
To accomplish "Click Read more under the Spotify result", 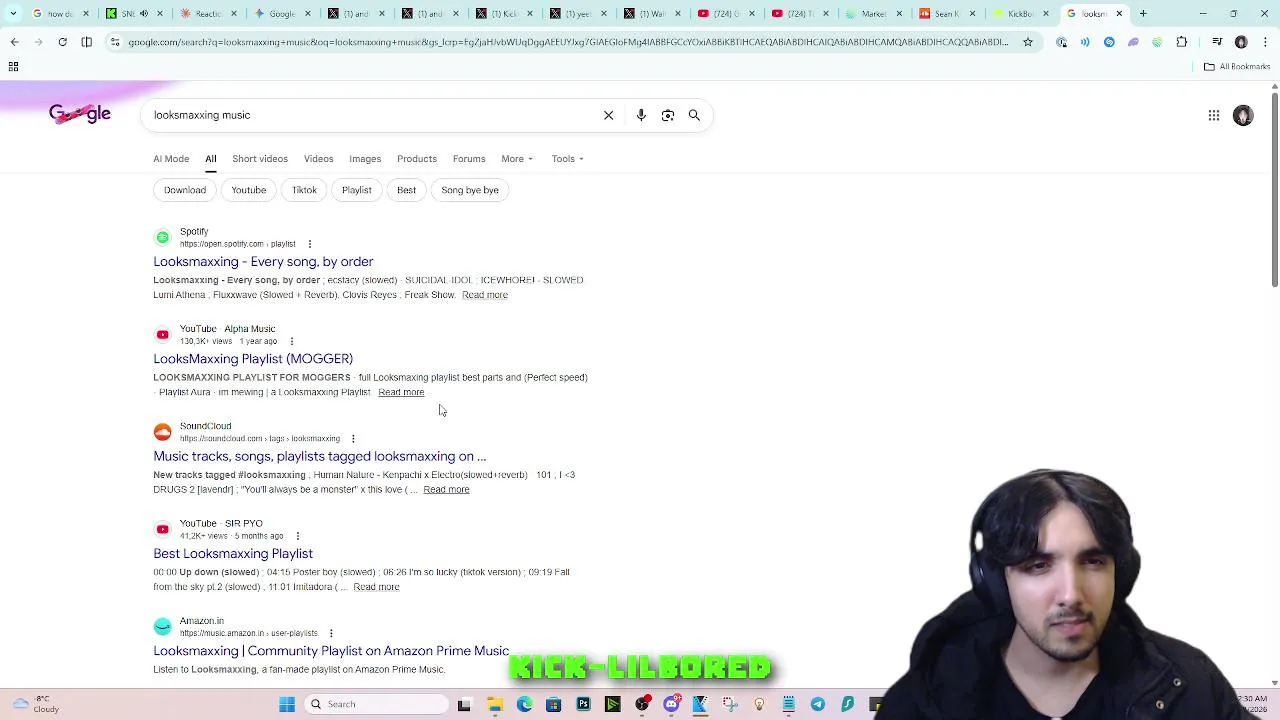I will tap(485, 295).
